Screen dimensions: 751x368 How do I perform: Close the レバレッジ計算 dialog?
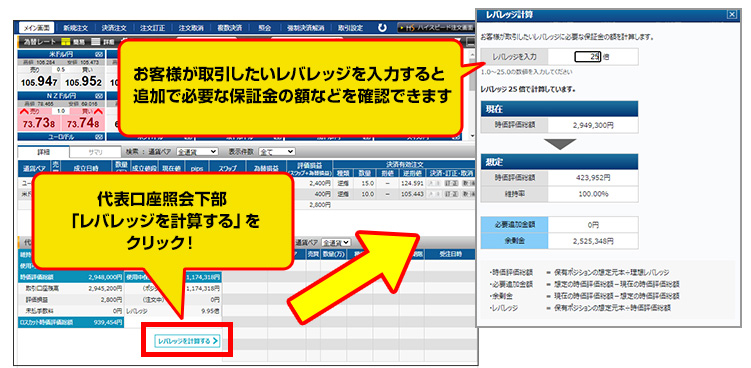click(x=731, y=14)
